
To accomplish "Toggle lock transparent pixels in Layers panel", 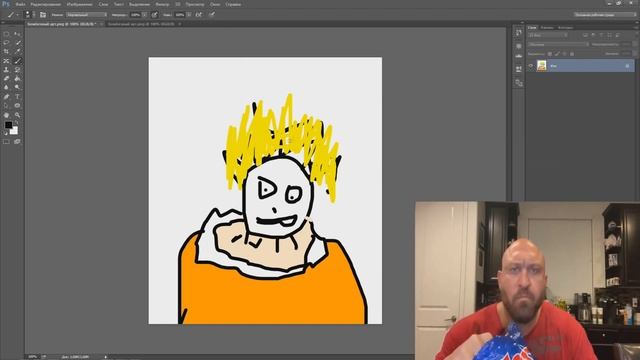I will [x=550, y=54].
